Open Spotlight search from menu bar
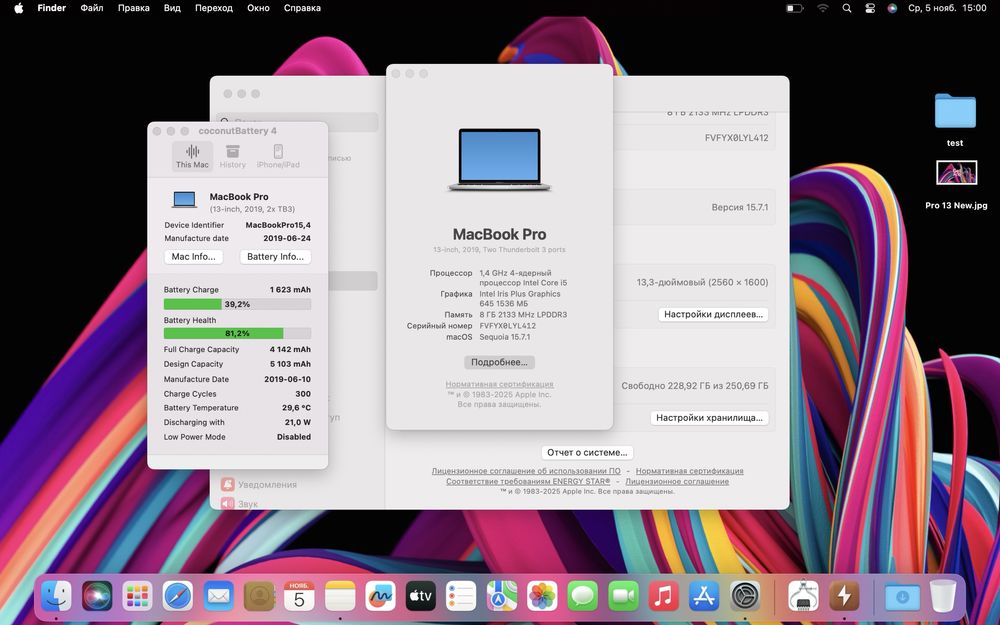Image resolution: width=1000 pixels, height=625 pixels. pyautogui.click(x=847, y=8)
